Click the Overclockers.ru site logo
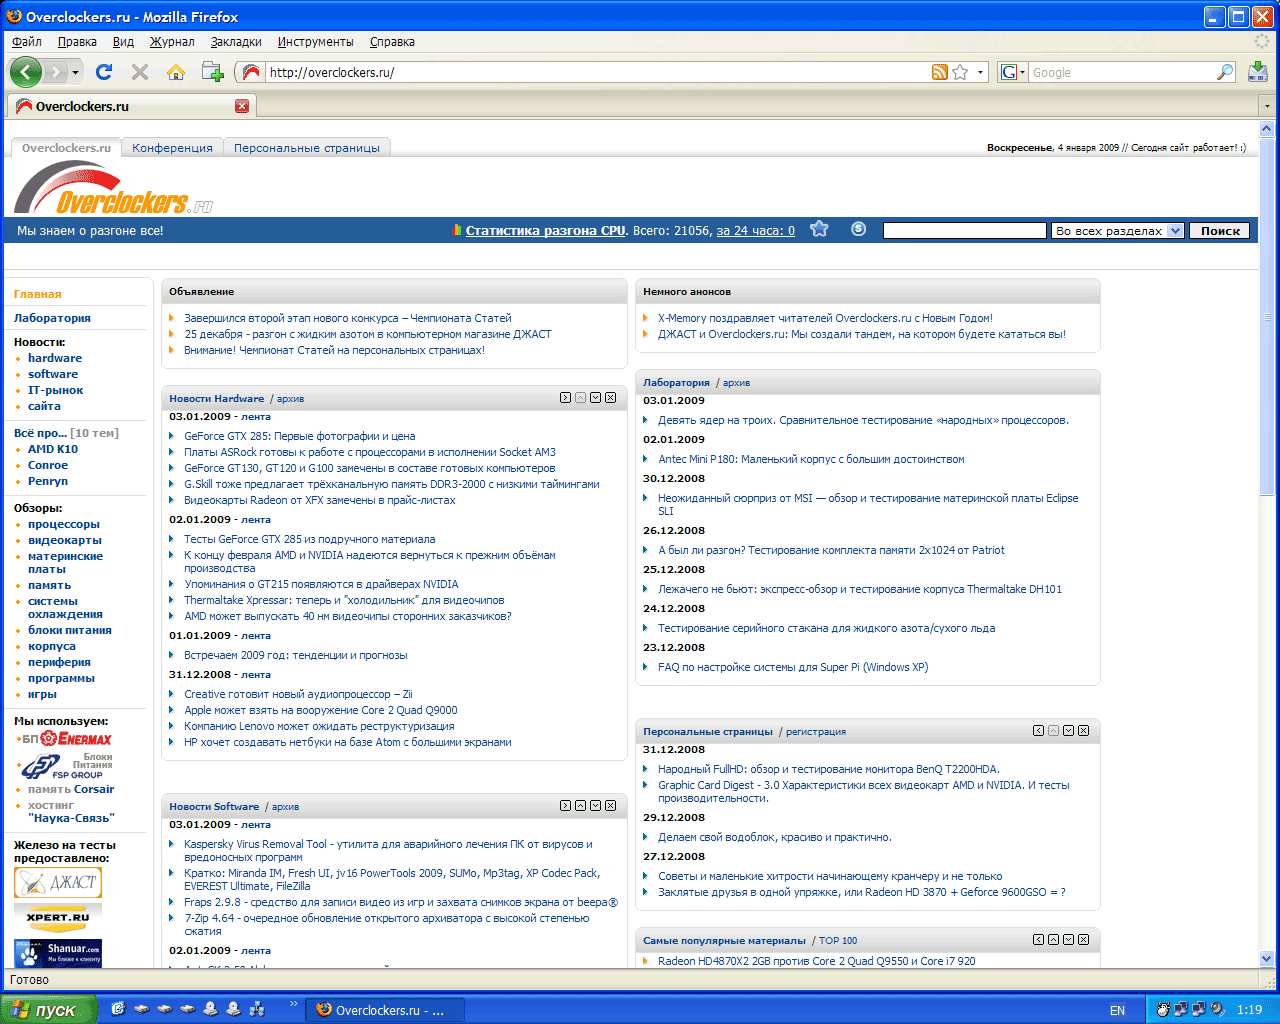 click(114, 188)
